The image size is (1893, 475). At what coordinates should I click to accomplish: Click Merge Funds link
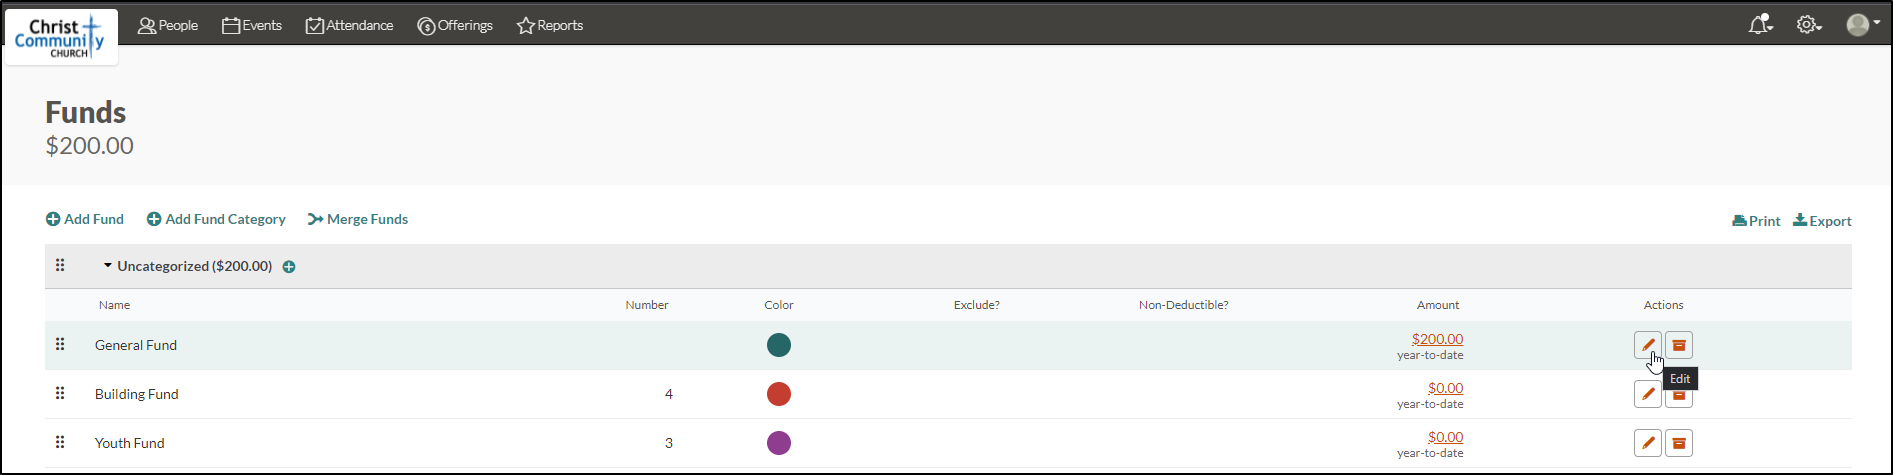(x=358, y=219)
